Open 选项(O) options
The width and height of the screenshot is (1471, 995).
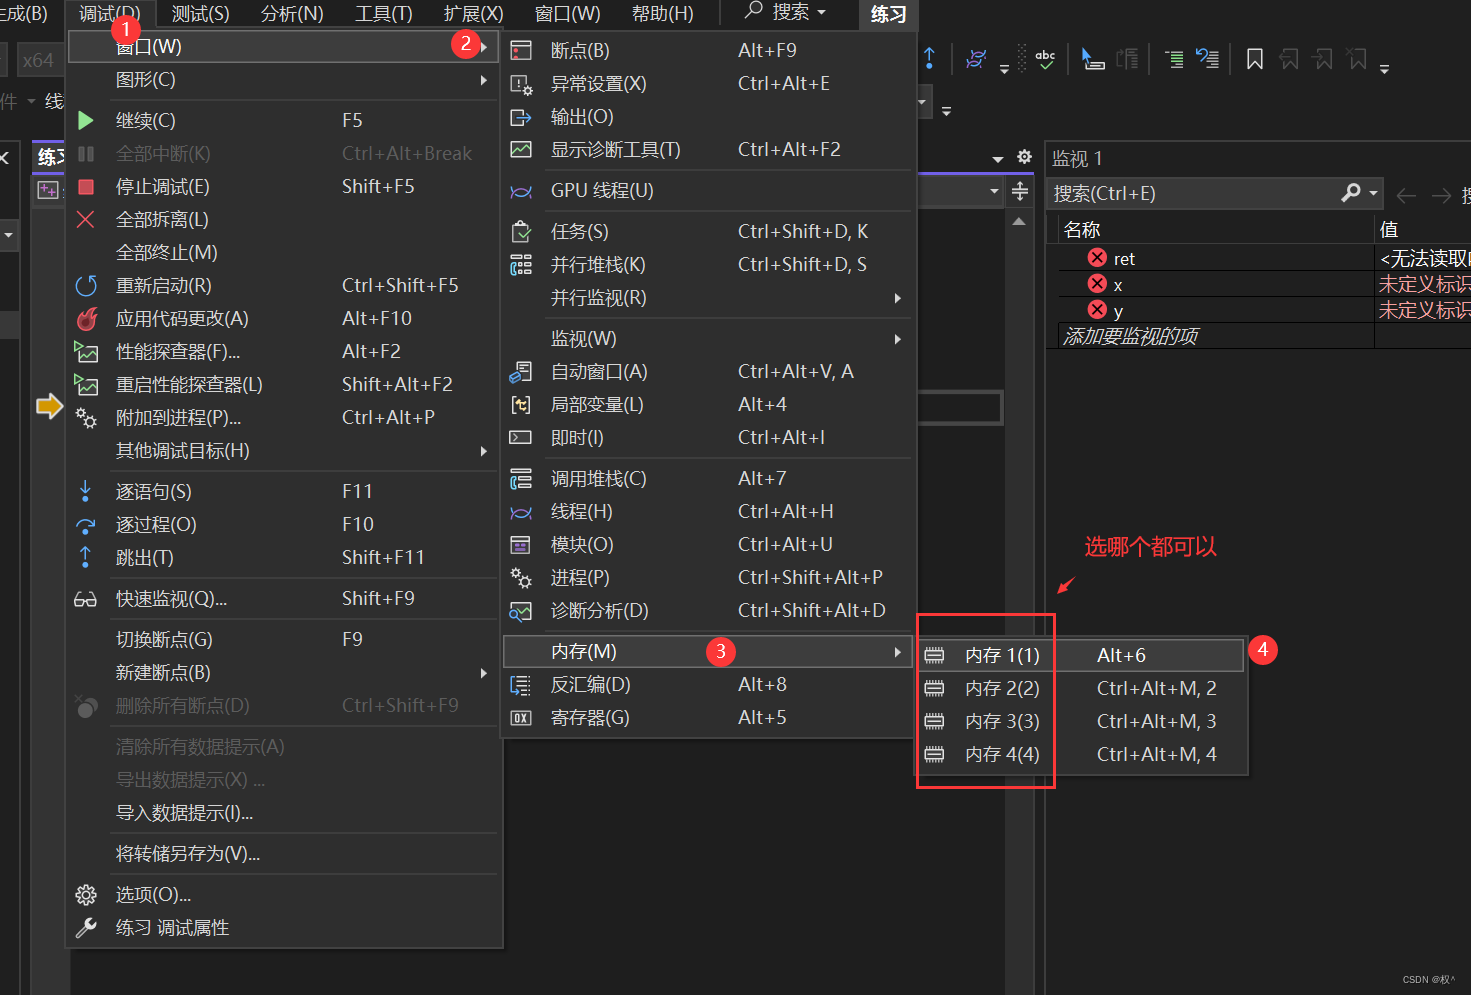click(283, 894)
